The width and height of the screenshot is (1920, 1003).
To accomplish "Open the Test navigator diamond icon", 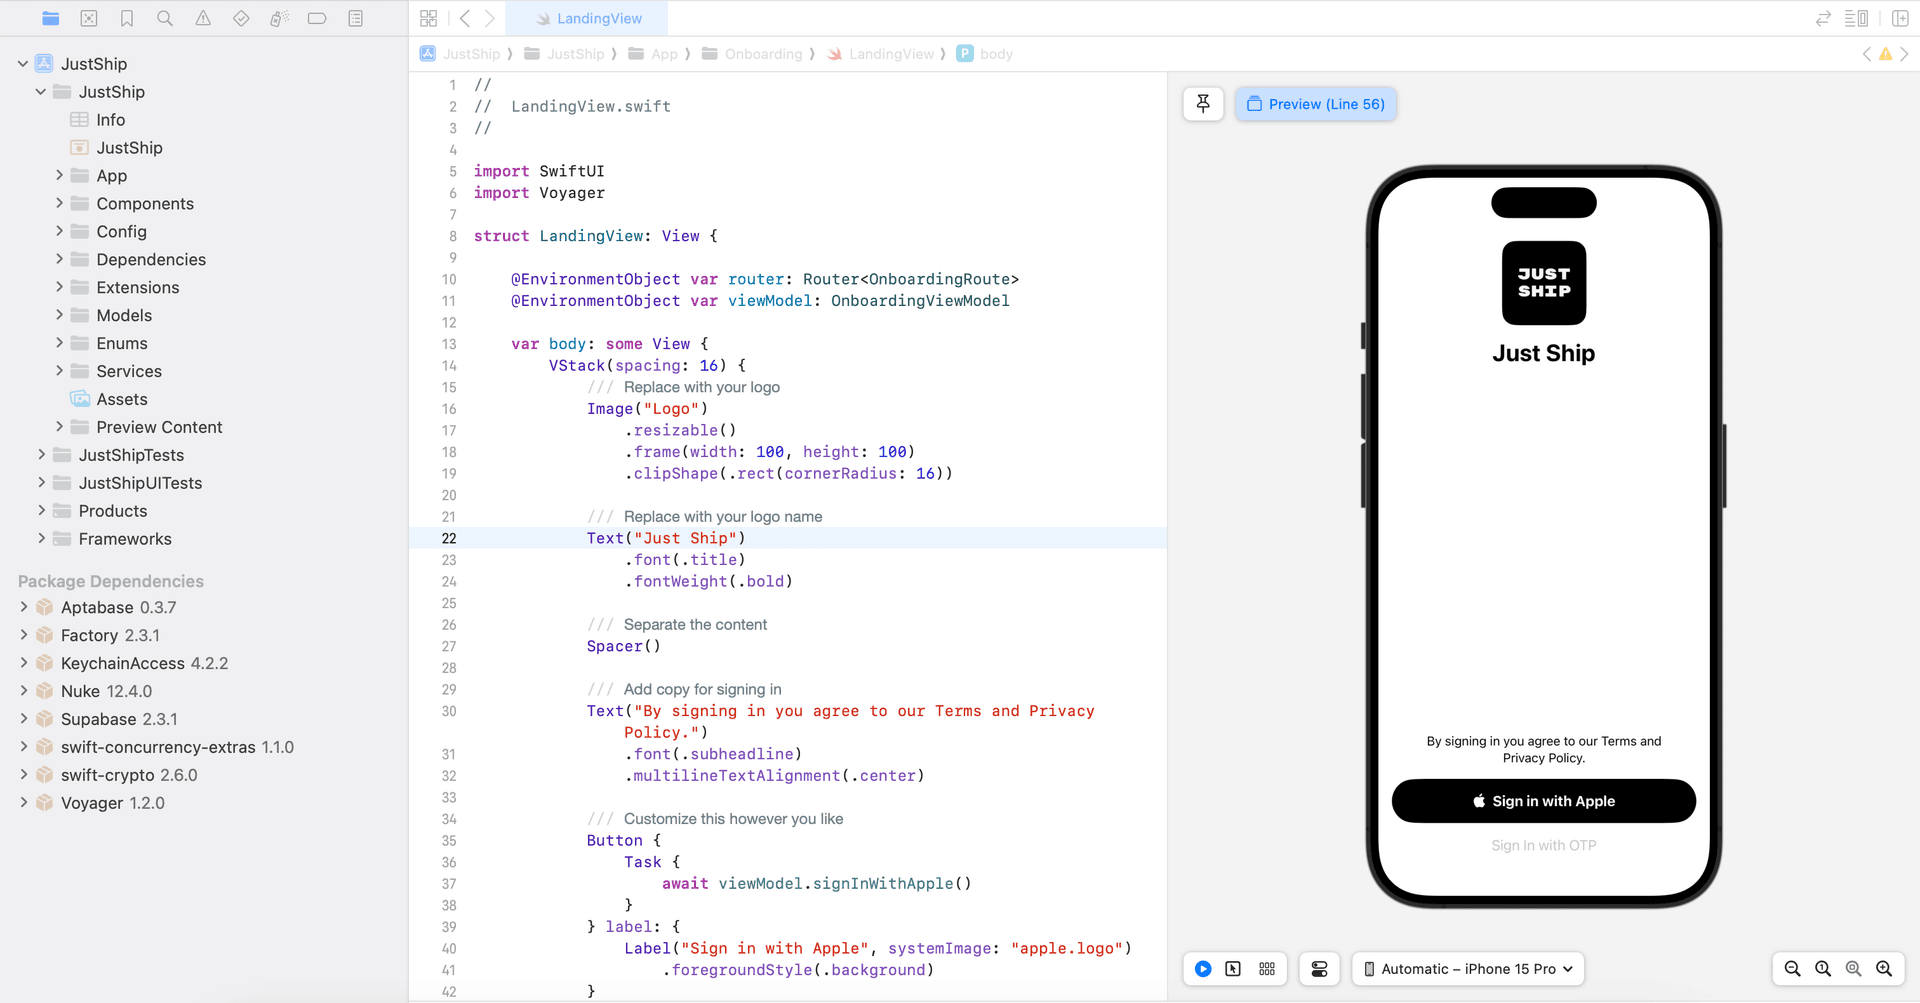I will click(x=241, y=18).
